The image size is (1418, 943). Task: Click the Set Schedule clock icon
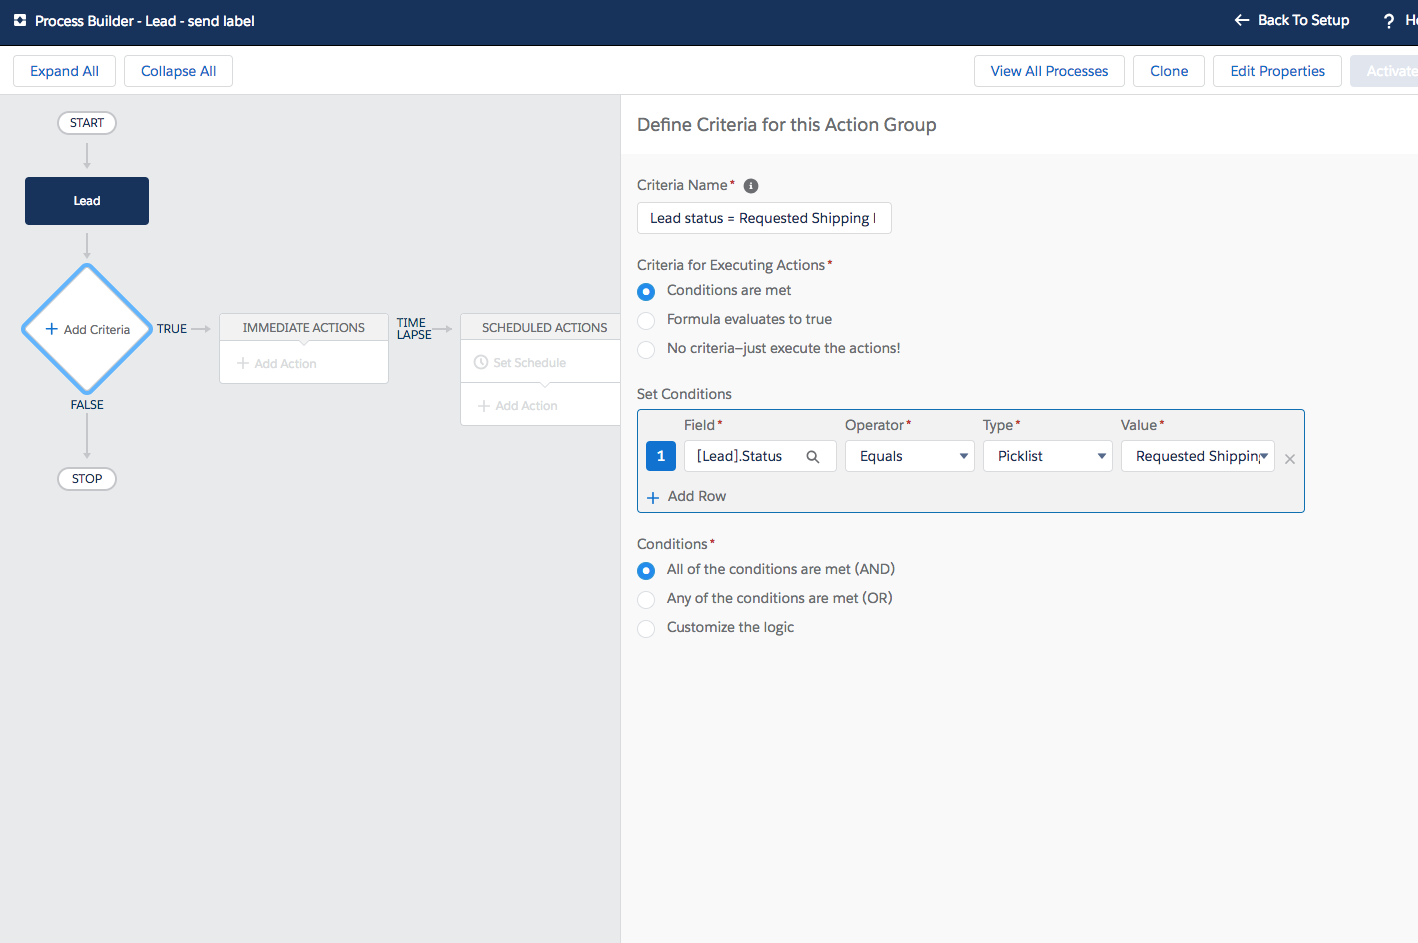[x=481, y=362]
